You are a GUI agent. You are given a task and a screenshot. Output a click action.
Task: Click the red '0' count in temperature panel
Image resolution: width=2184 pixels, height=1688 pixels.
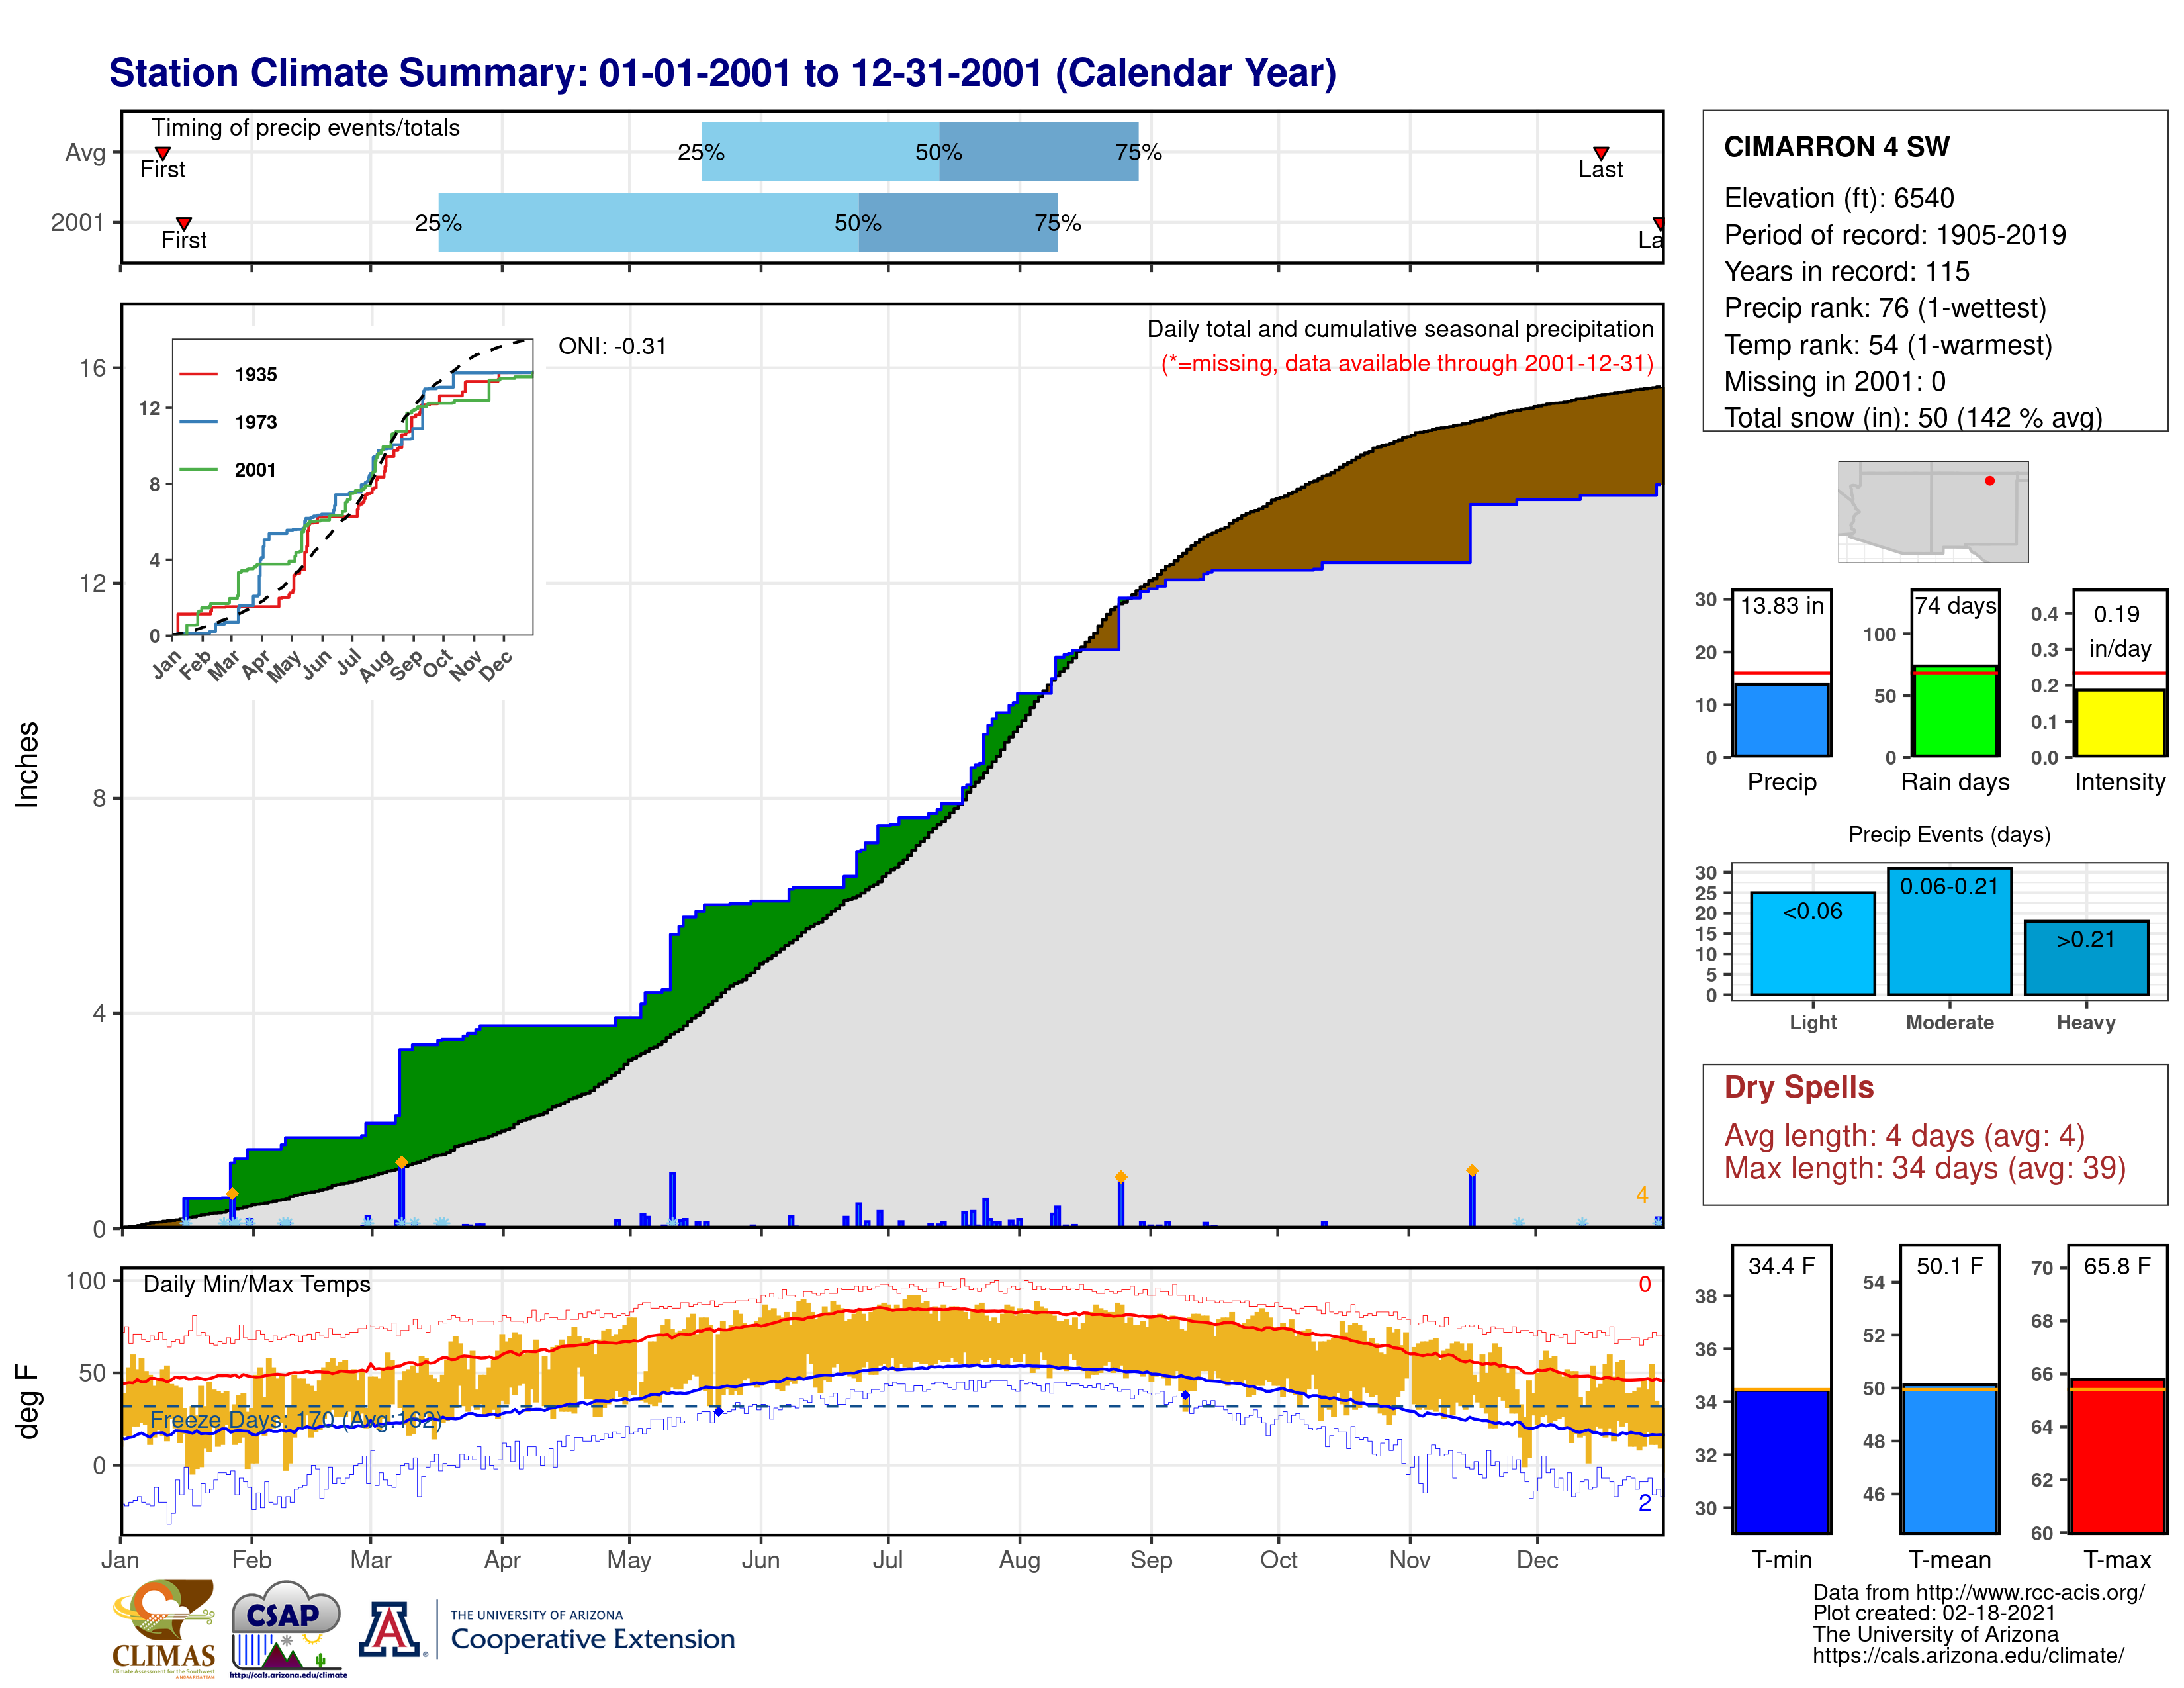coord(1644,1284)
